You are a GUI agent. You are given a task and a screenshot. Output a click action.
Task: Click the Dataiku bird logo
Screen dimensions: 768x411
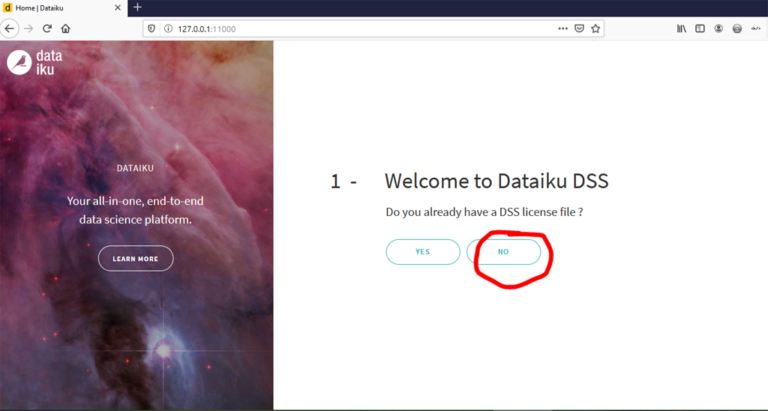pos(20,63)
